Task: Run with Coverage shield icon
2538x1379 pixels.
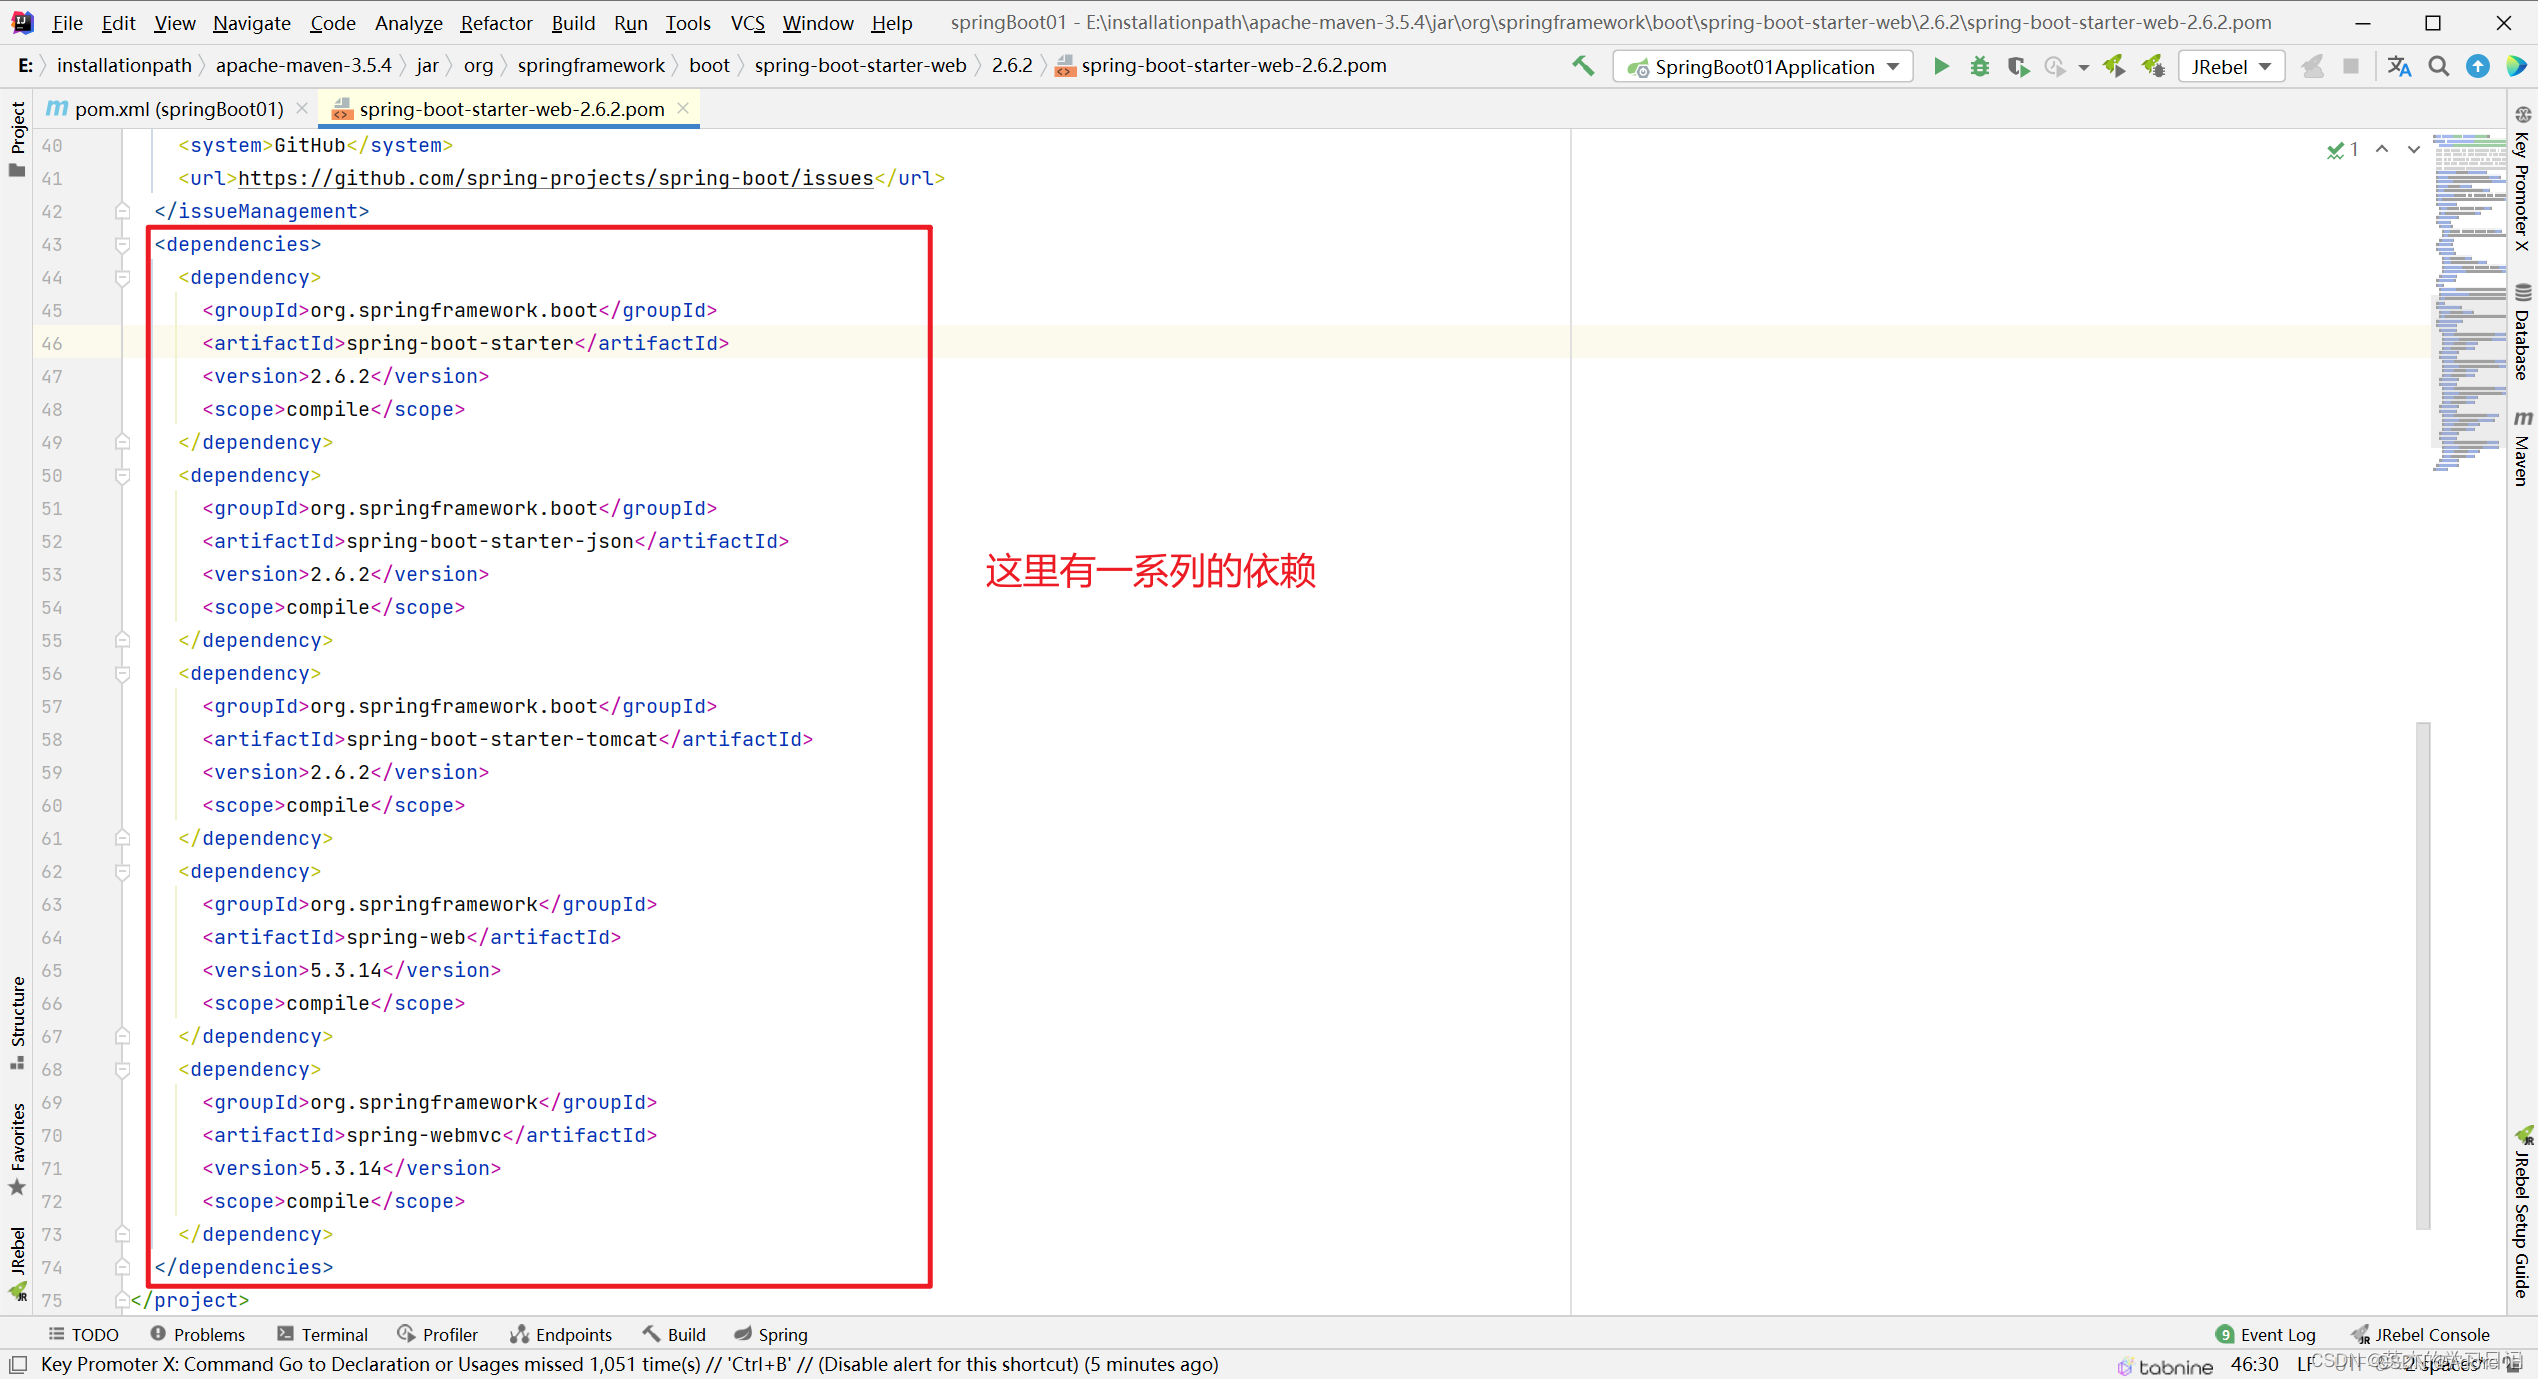Action: tap(2017, 67)
